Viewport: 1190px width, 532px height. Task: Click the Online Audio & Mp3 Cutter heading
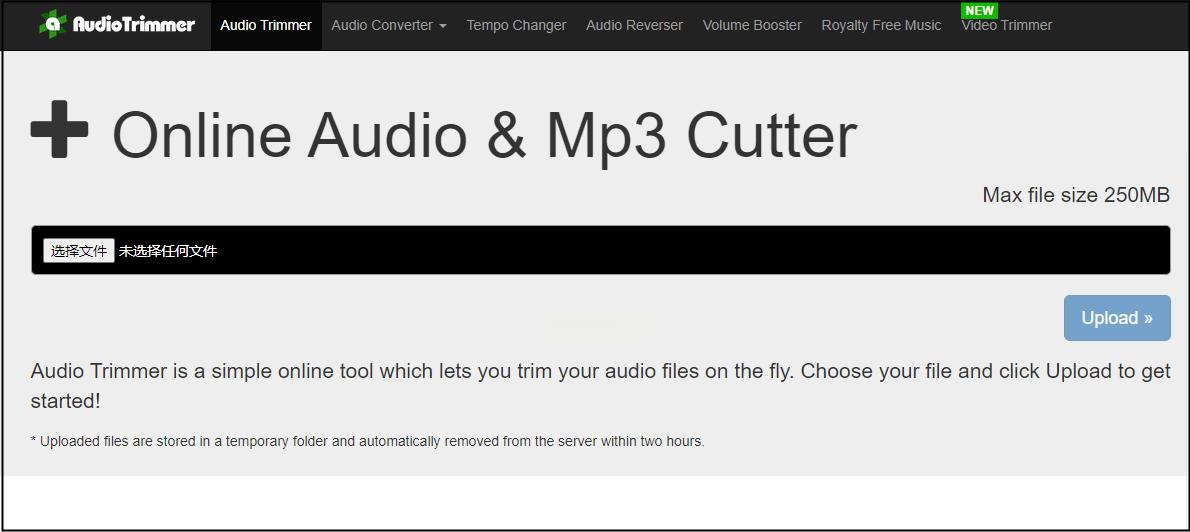[x=484, y=135]
